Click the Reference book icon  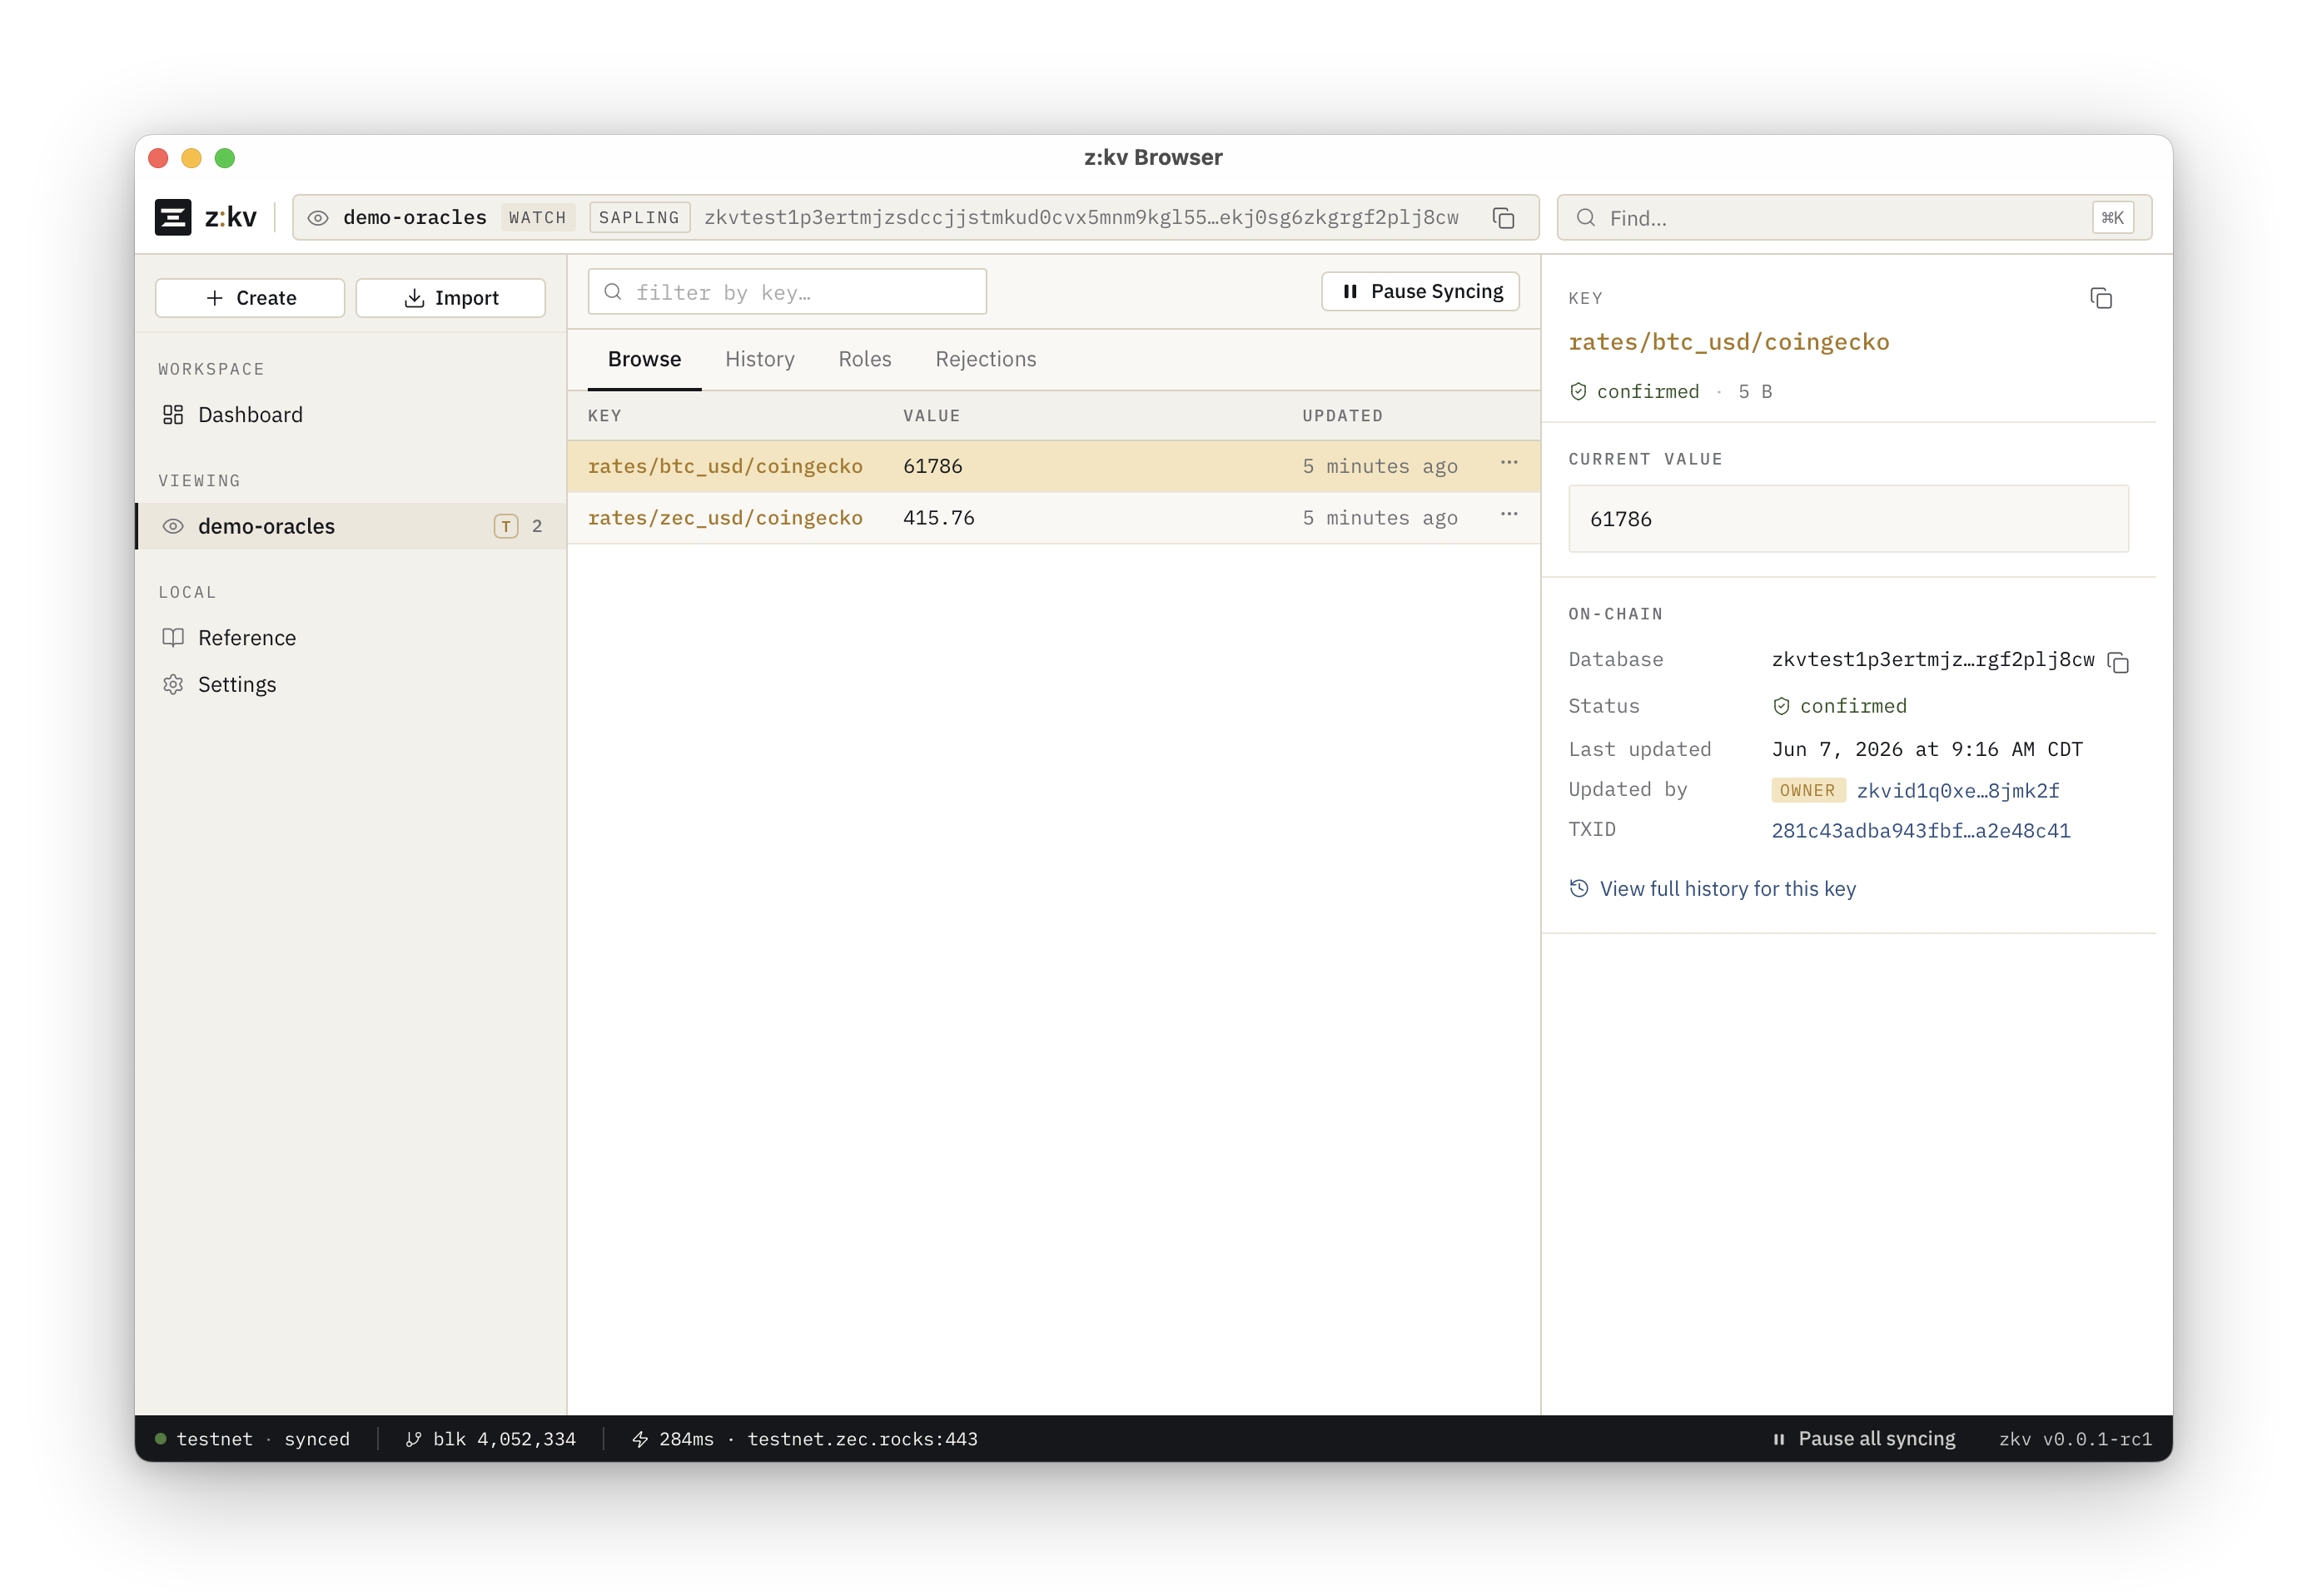(173, 638)
